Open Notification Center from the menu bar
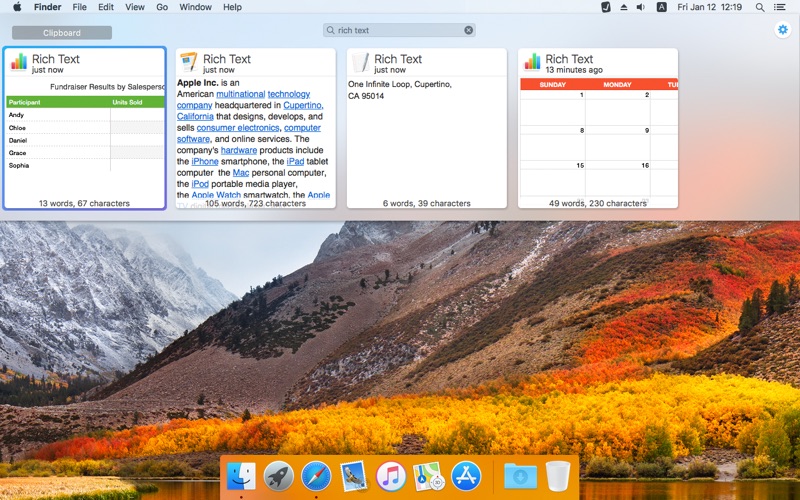The image size is (800, 500). point(783,7)
